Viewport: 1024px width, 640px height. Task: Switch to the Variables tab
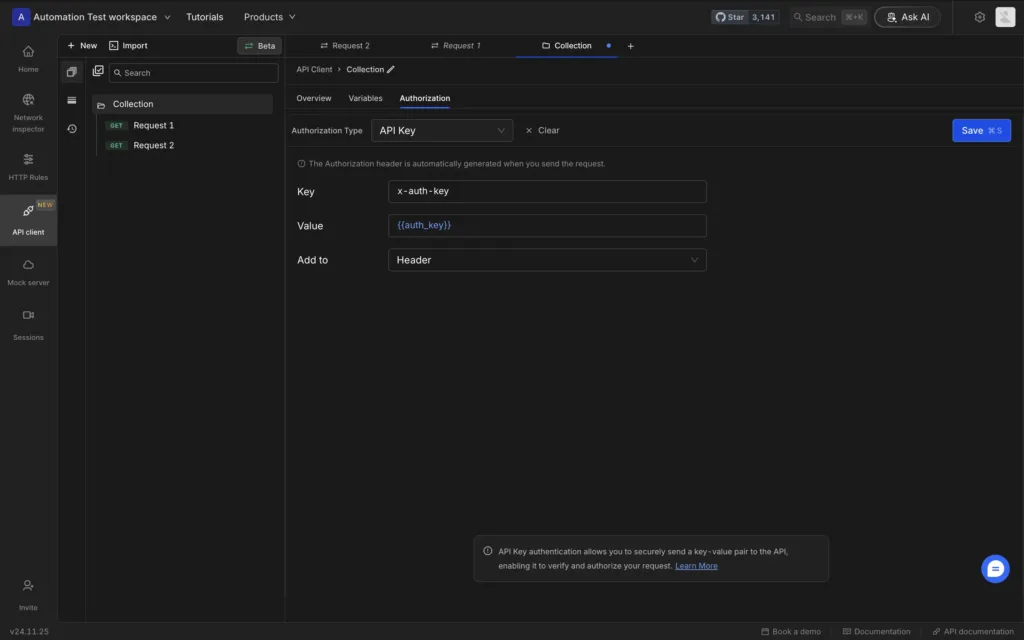coord(365,98)
